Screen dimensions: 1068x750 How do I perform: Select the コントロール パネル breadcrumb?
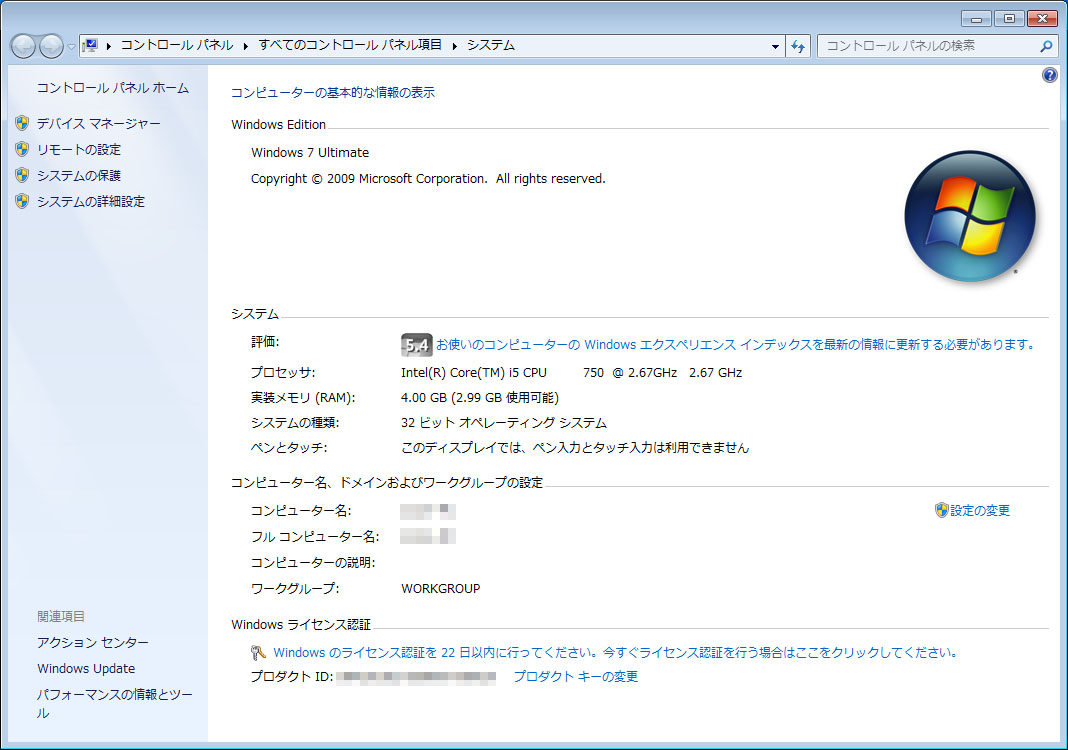click(176, 46)
